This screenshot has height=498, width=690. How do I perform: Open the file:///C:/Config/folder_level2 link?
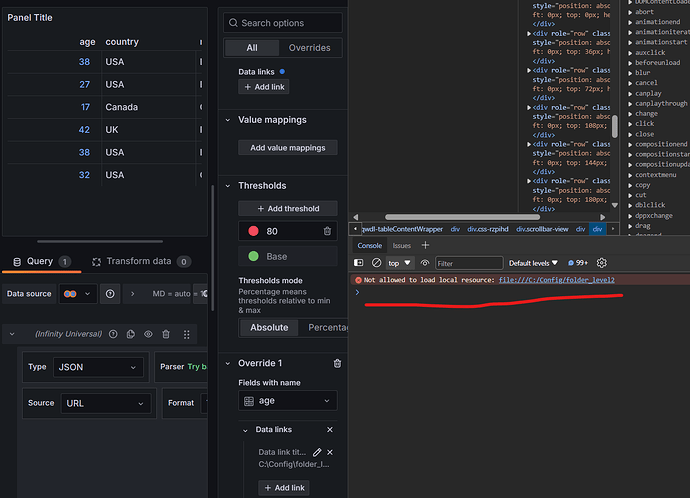point(556,280)
